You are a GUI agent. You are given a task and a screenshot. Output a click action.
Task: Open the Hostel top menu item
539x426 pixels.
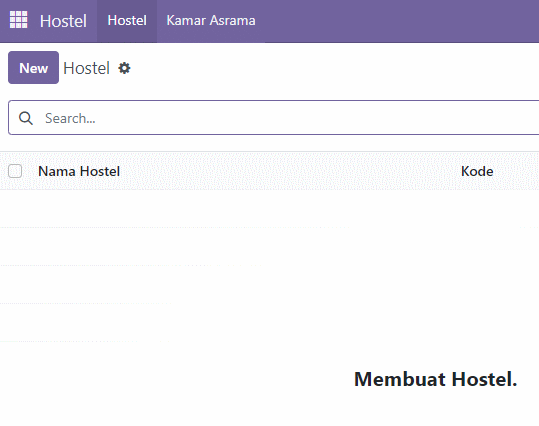pyautogui.click(x=127, y=21)
